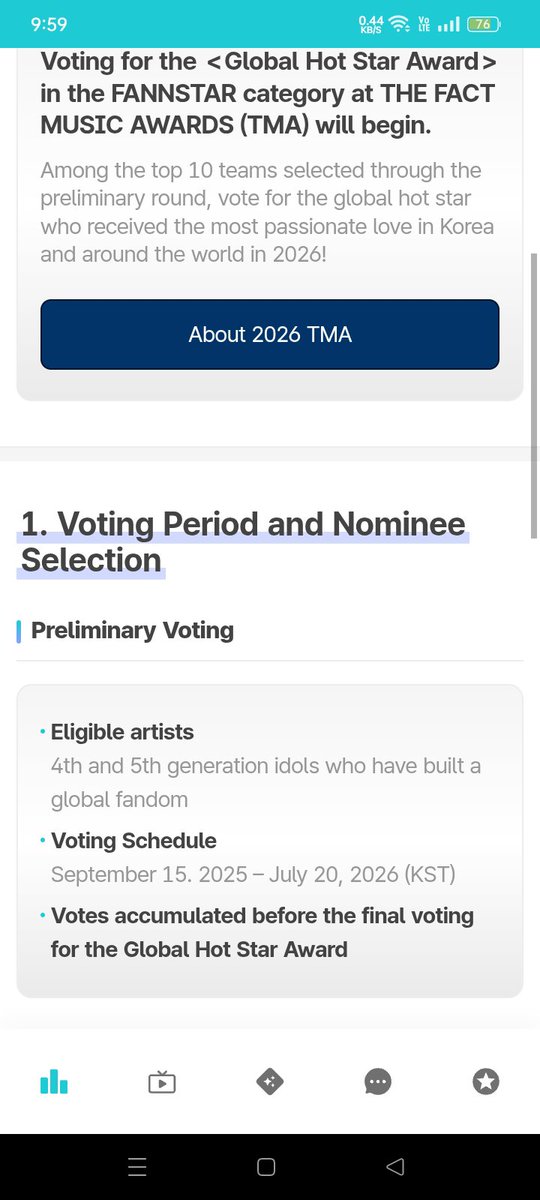Screen dimensions: 540x1200
Task: Open the chat bubble tab icon
Action: [378, 1081]
